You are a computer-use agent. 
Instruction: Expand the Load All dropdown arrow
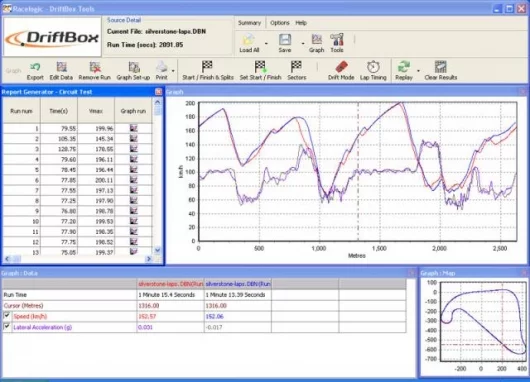coord(266,43)
